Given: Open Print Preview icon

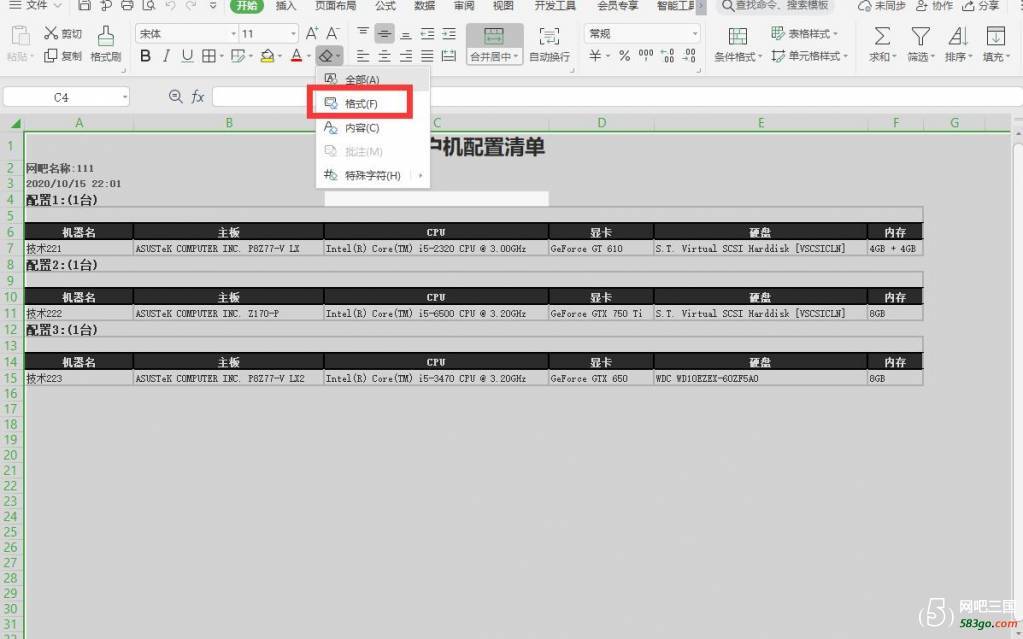Looking at the screenshot, I should [149, 5].
